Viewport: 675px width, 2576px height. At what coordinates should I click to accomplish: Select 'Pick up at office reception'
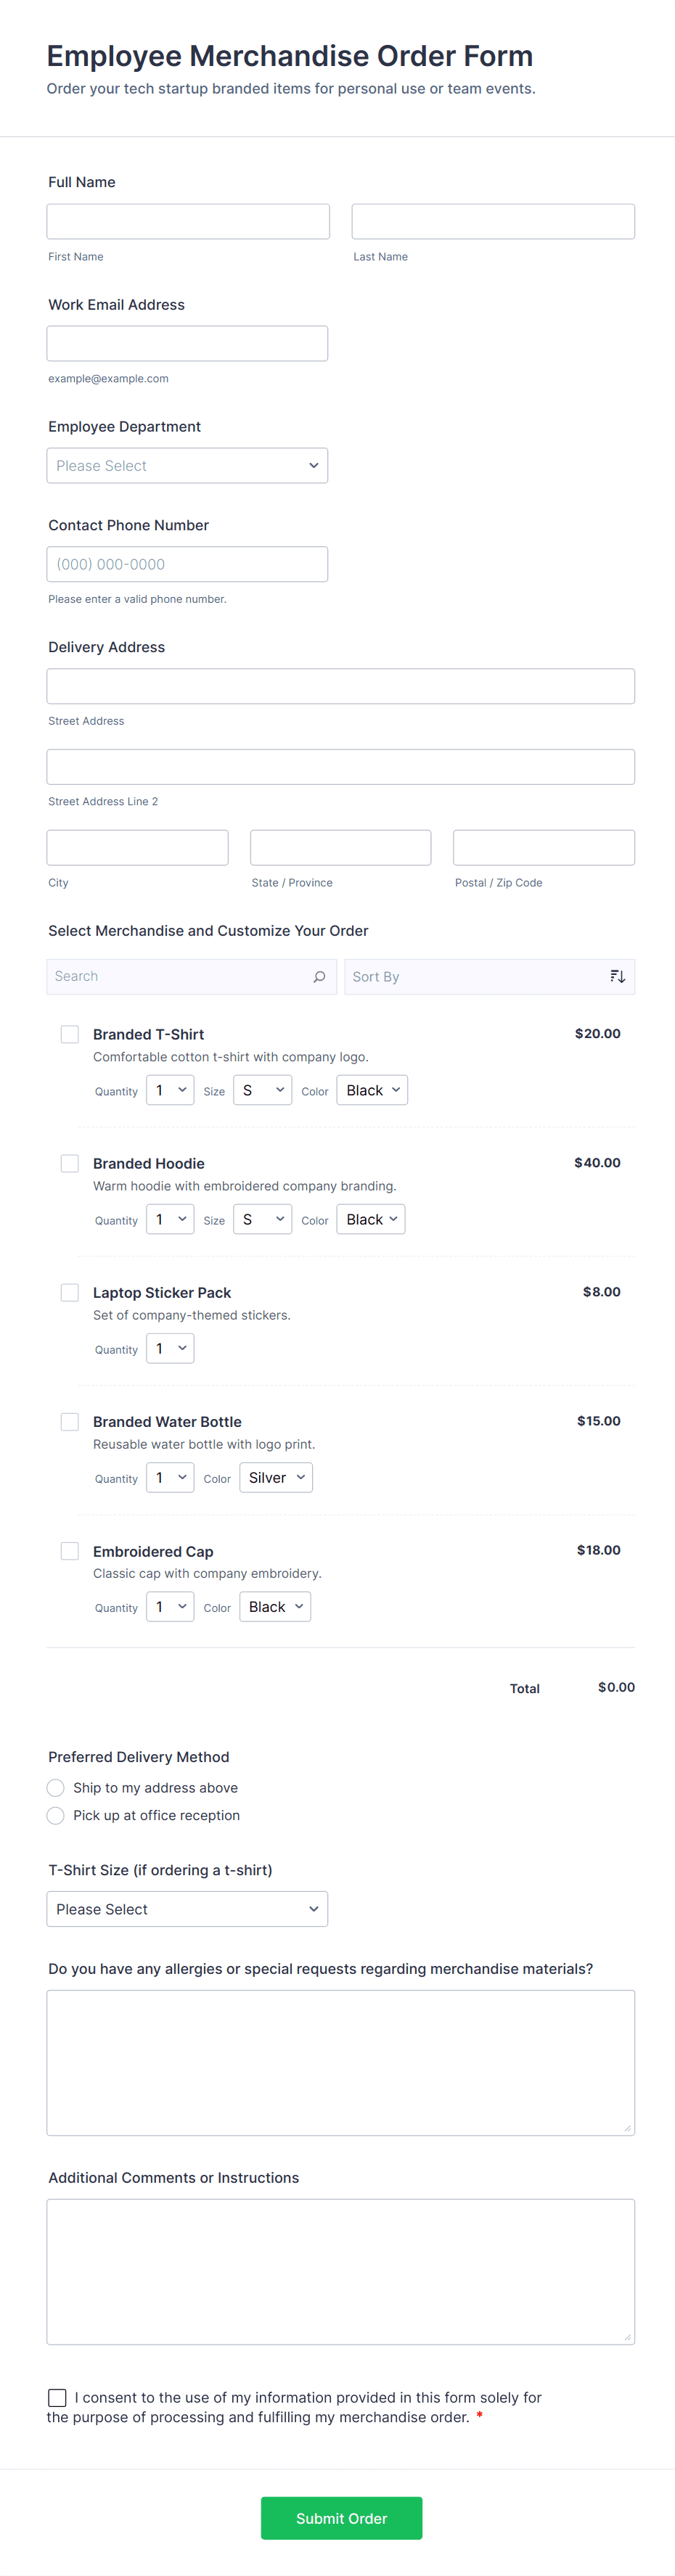pyautogui.click(x=56, y=1815)
